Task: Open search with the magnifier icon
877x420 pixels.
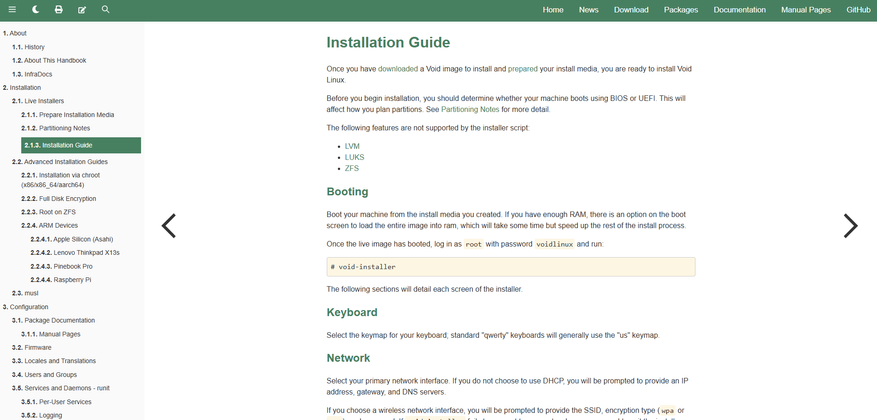Action: click(106, 9)
